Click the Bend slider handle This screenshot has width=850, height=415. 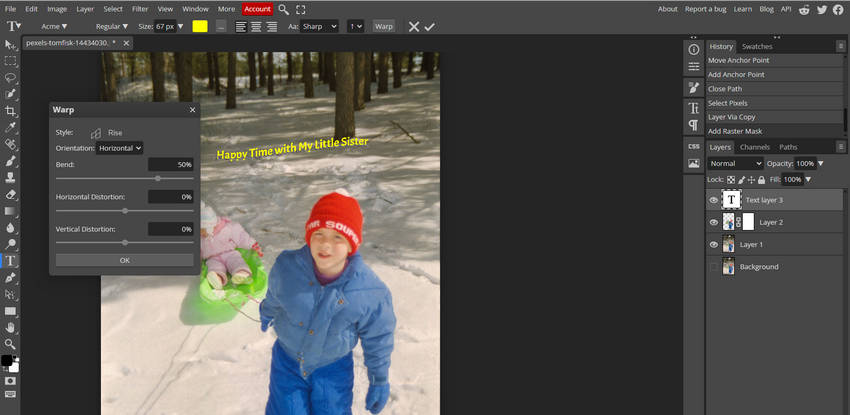click(x=158, y=178)
